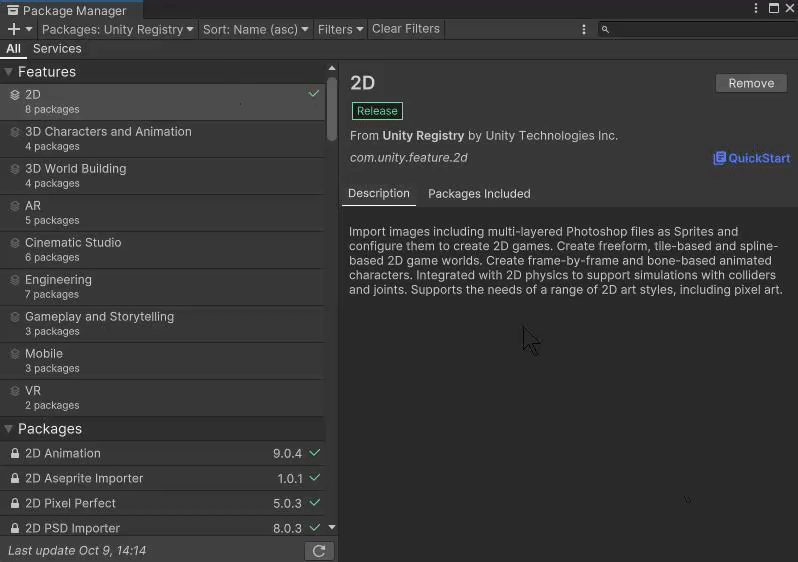Click the add package plus icon
The width and height of the screenshot is (798, 562).
[14, 29]
